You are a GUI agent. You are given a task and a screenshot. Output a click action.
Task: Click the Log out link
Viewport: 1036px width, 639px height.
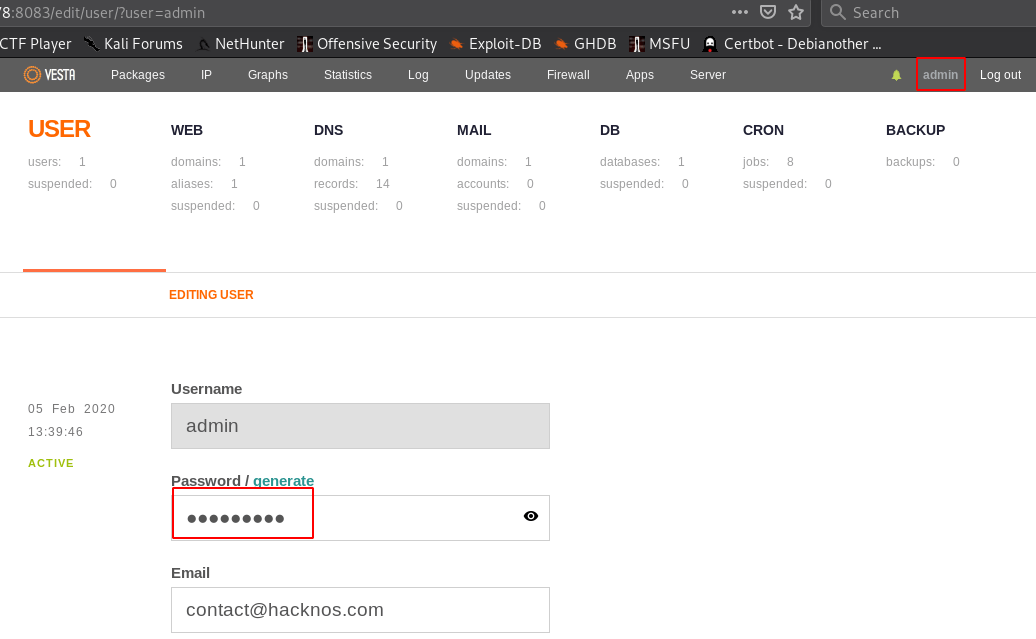(1000, 74)
